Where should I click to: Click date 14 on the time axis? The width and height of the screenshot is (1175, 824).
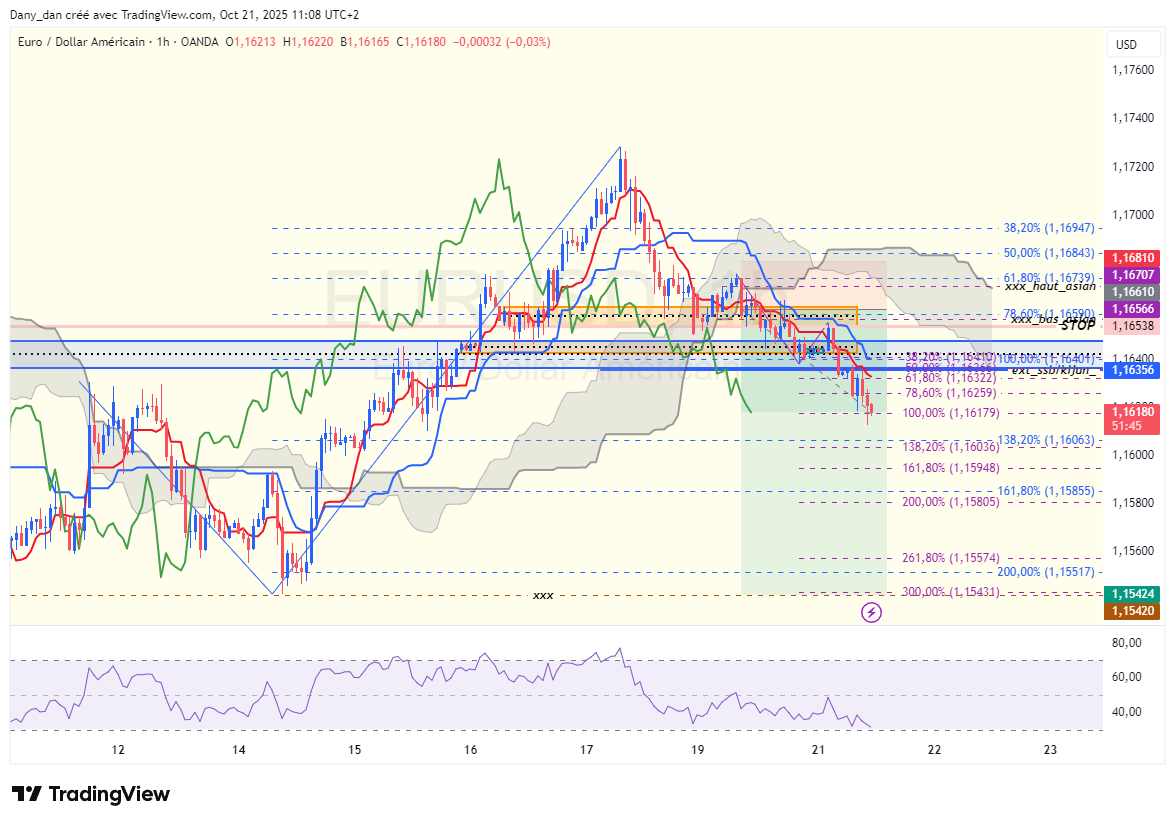tap(238, 750)
